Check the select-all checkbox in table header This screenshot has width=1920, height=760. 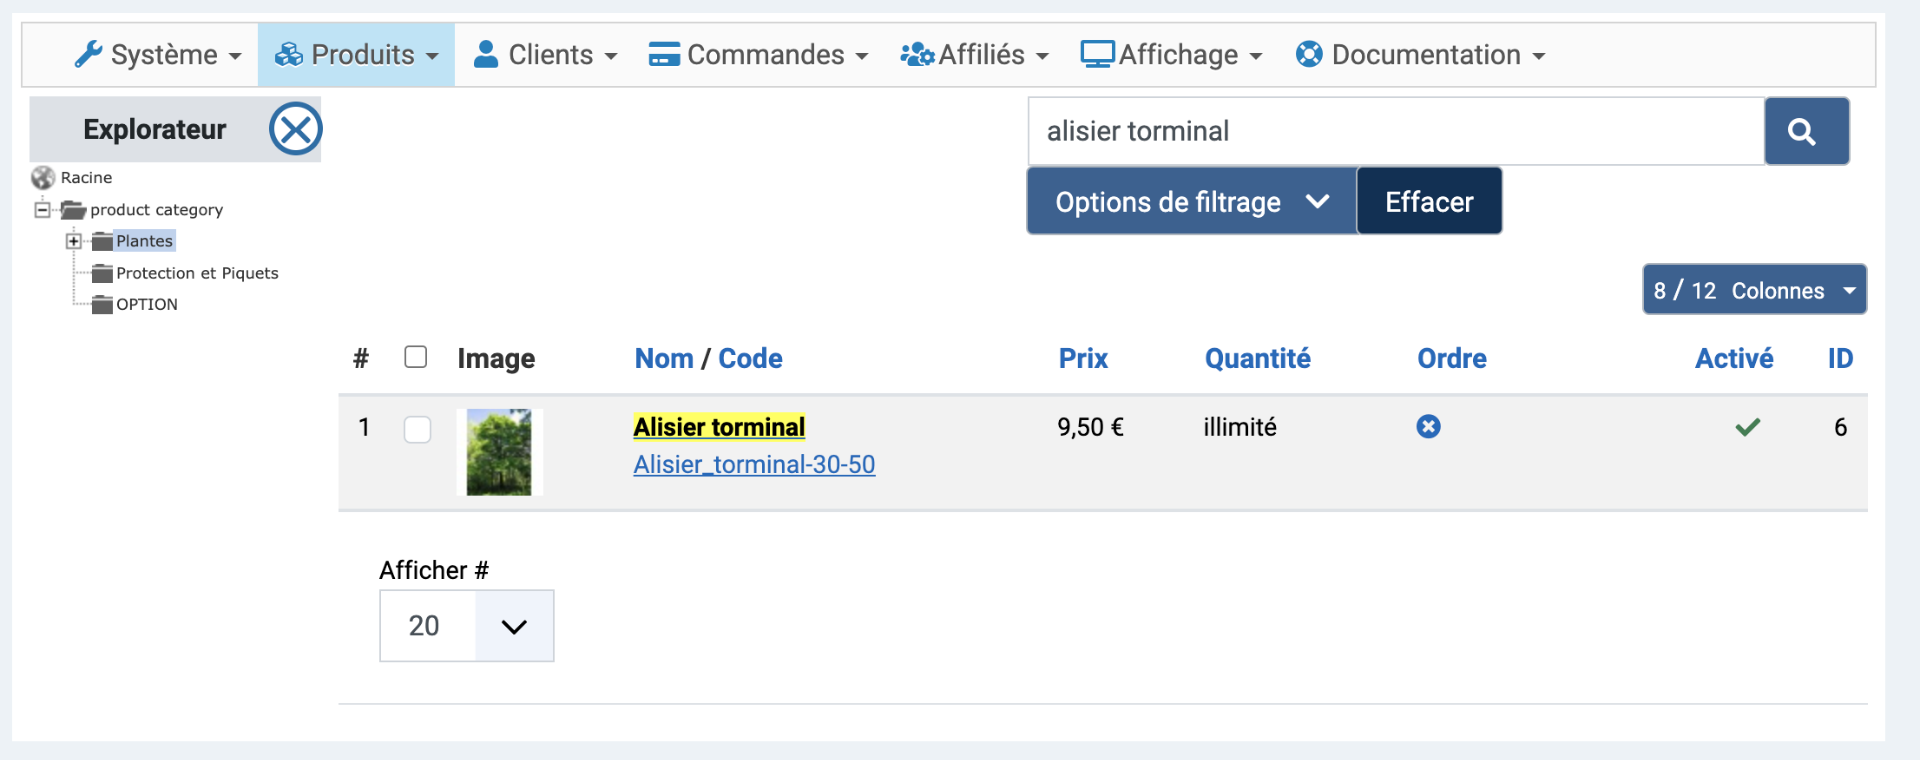coord(416,357)
